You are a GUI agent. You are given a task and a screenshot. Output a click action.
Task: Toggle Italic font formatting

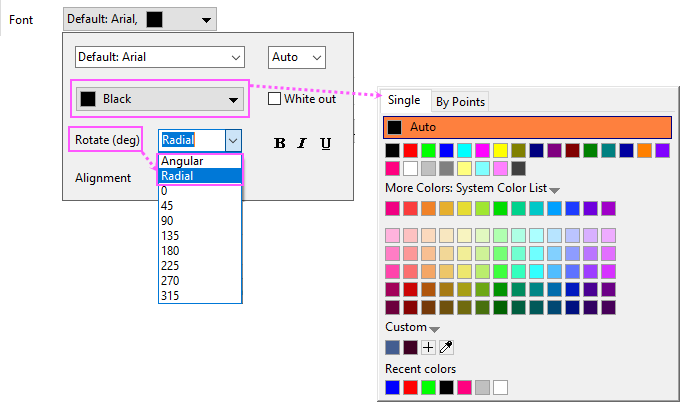coord(302,143)
